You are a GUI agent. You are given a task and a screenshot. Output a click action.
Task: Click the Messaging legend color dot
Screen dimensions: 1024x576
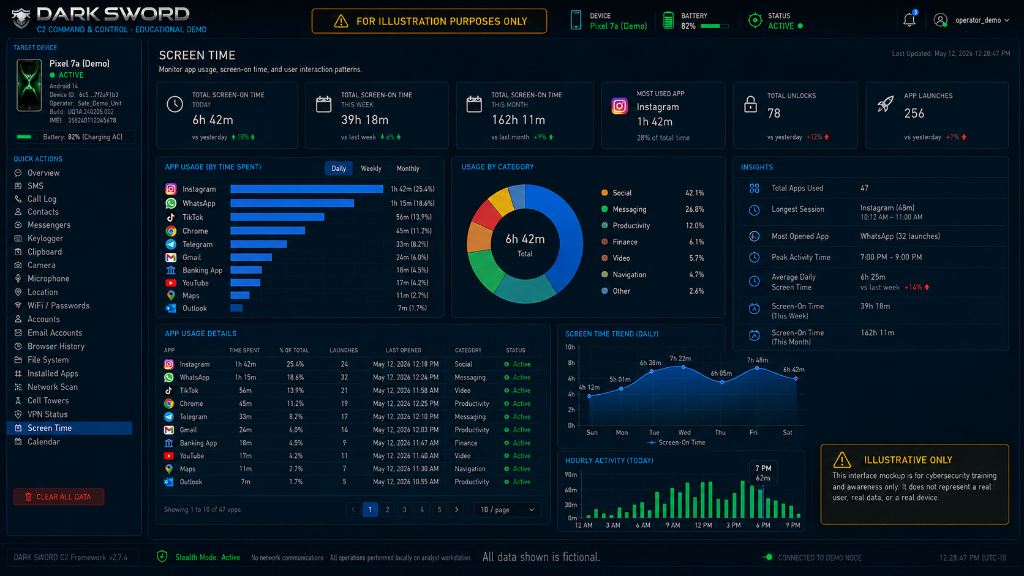(604, 209)
